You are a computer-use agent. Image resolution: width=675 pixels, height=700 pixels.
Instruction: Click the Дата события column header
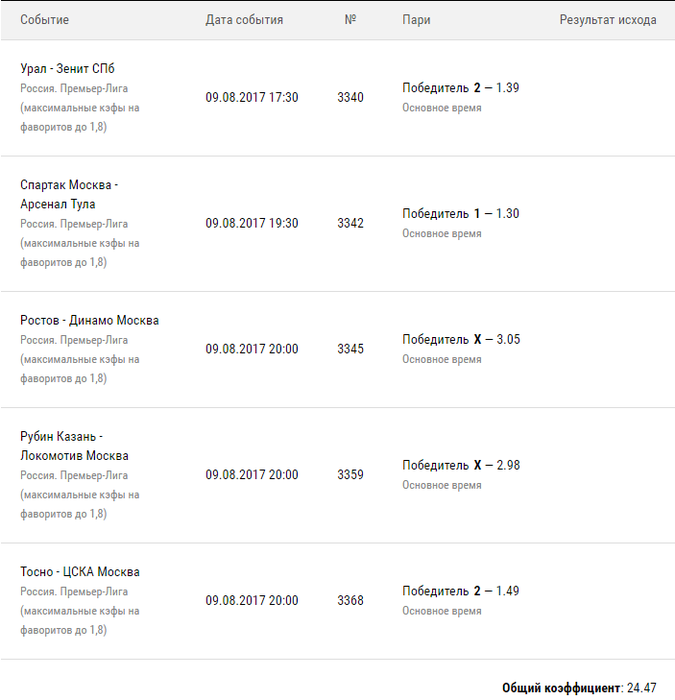tap(244, 20)
